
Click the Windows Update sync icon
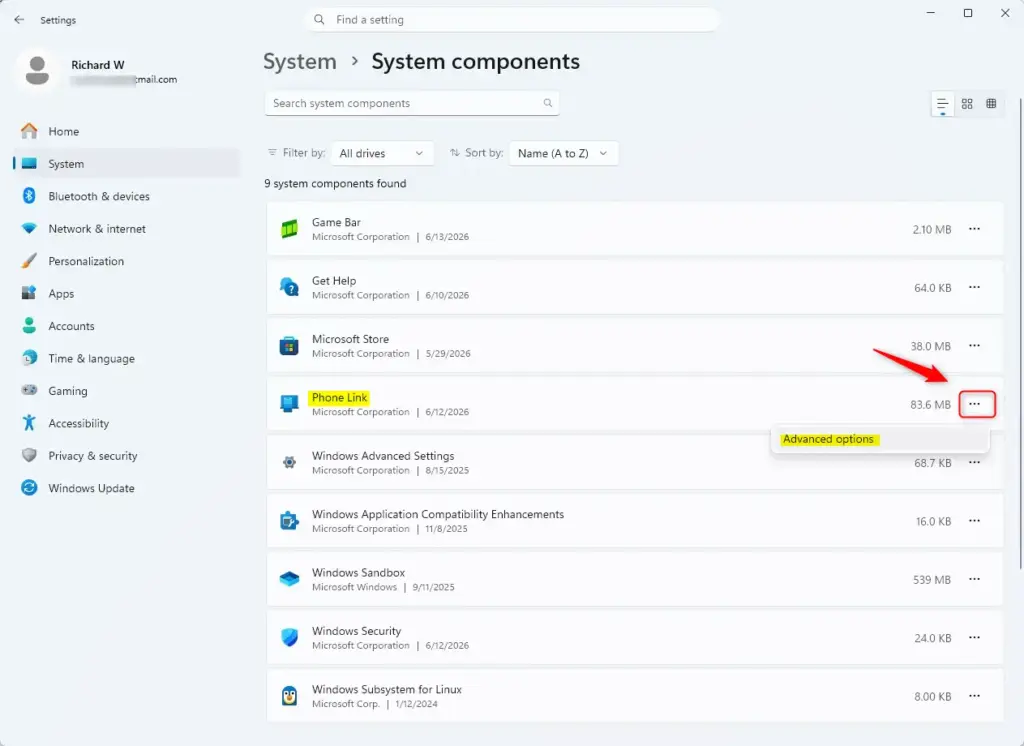click(29, 487)
